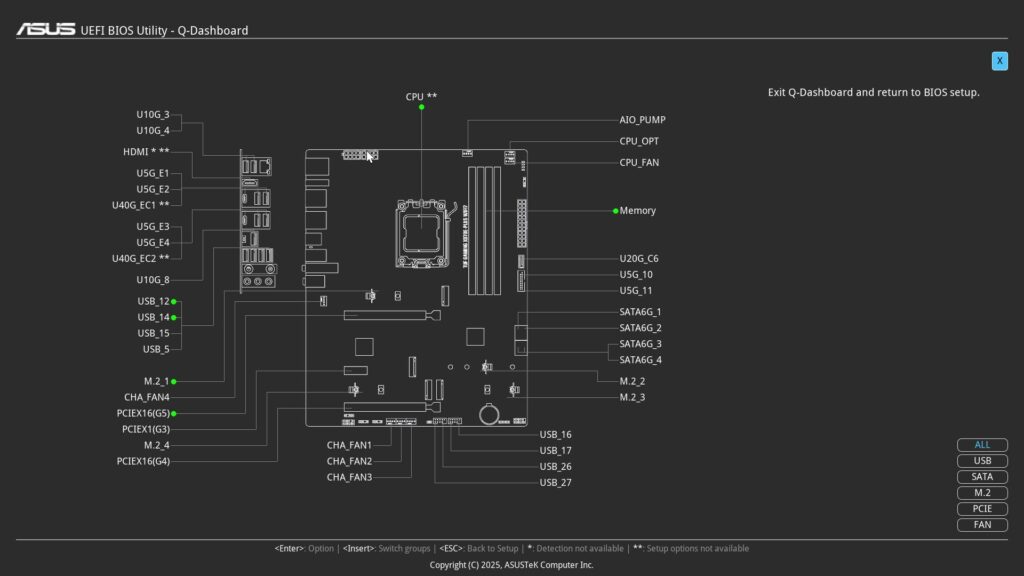1024x576 pixels.
Task: Click the M.2_1 slot label
Action: (x=157, y=381)
